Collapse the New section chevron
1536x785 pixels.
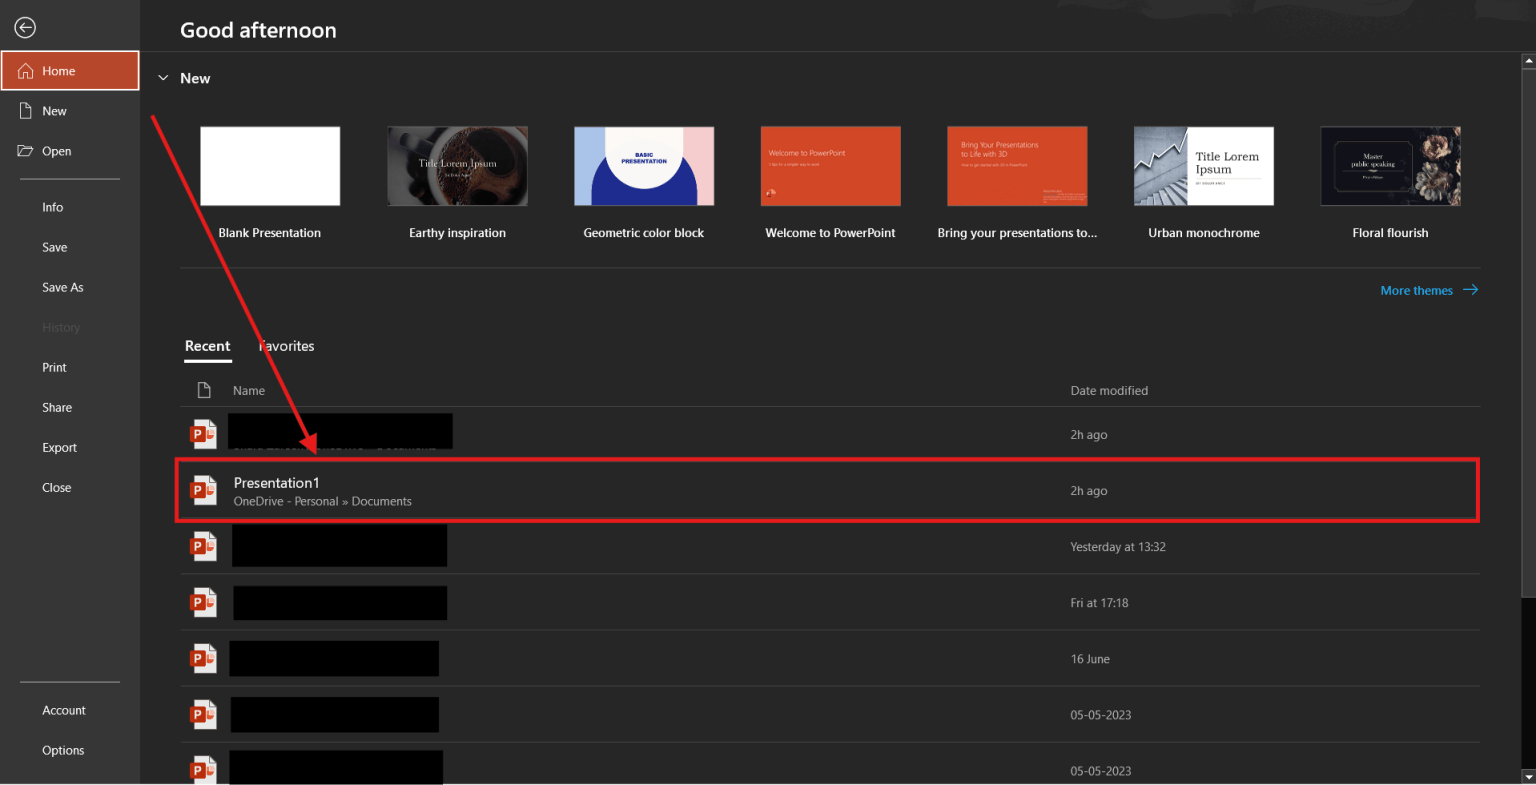click(x=163, y=78)
